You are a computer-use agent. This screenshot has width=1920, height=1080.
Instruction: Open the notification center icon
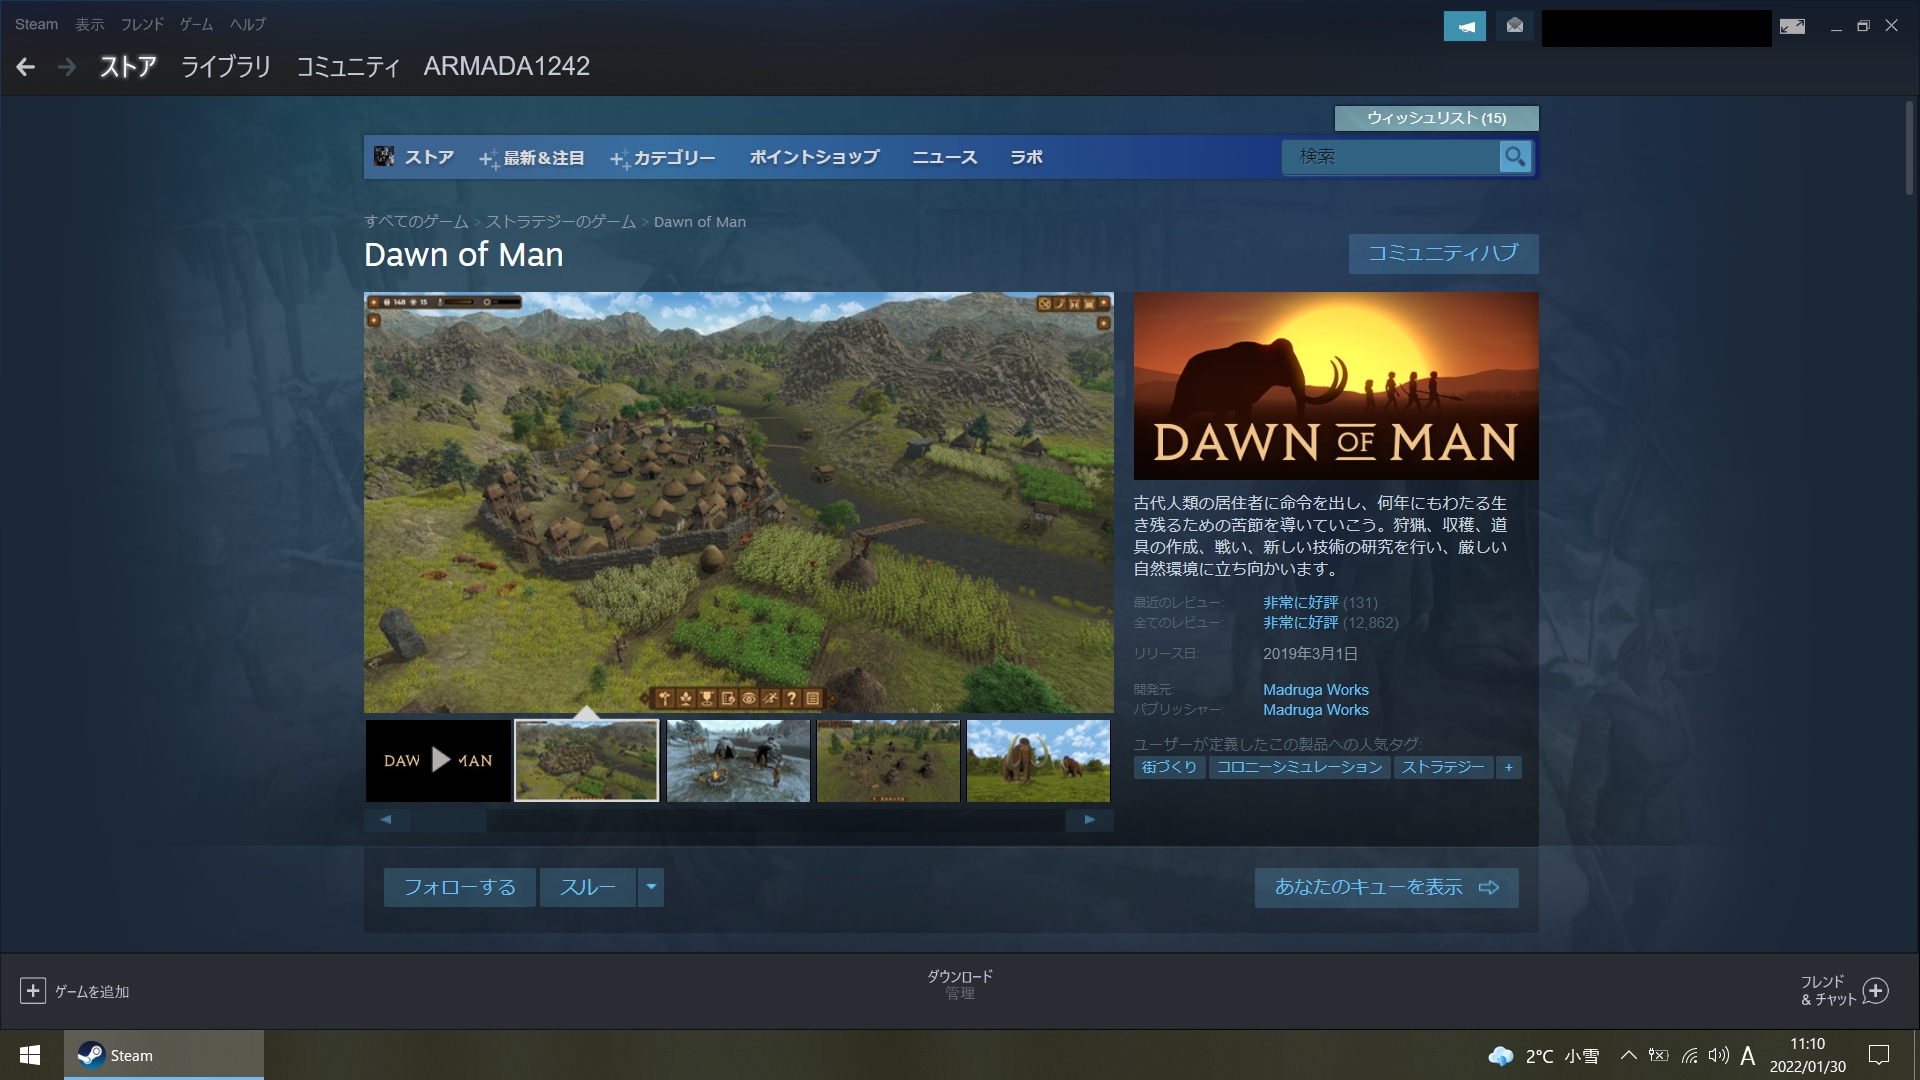coord(1879,1055)
